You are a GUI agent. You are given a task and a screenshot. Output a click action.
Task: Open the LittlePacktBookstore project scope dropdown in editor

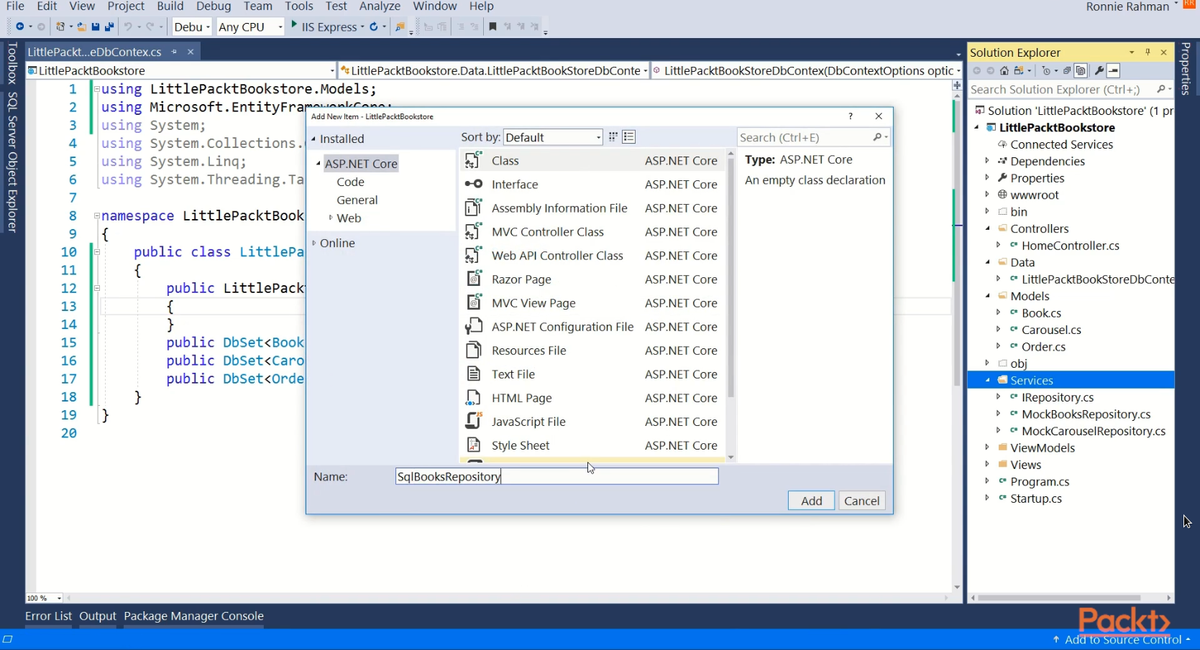(x=181, y=71)
